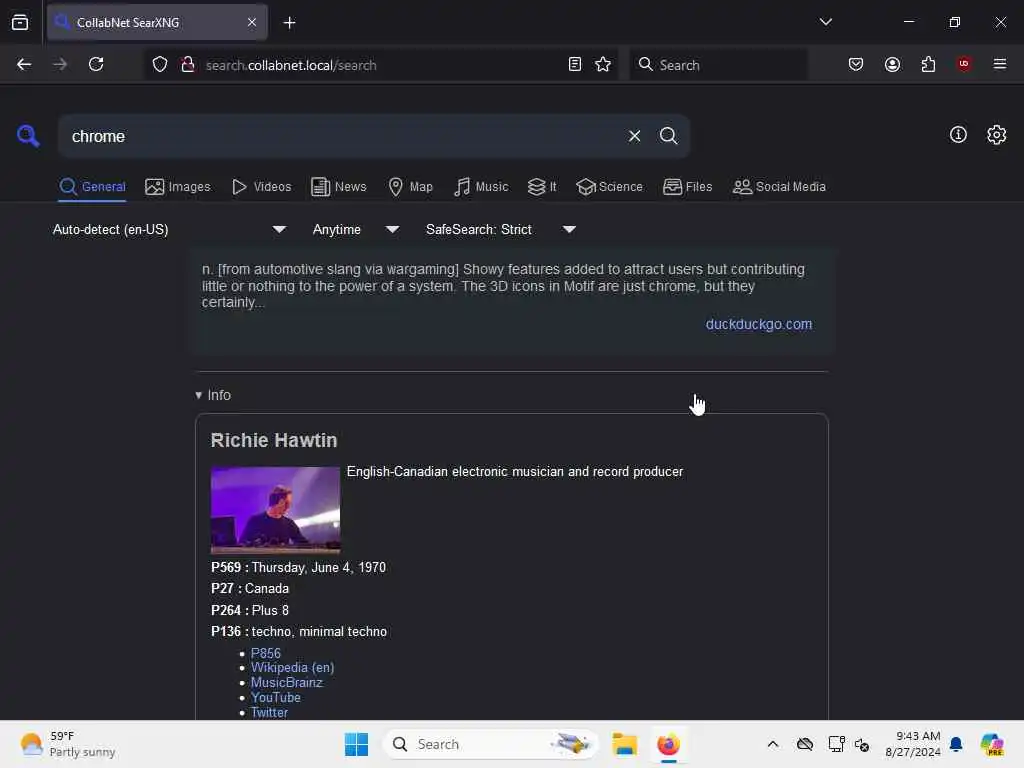
Task: Open tracking protection shield icon
Action: (160, 64)
